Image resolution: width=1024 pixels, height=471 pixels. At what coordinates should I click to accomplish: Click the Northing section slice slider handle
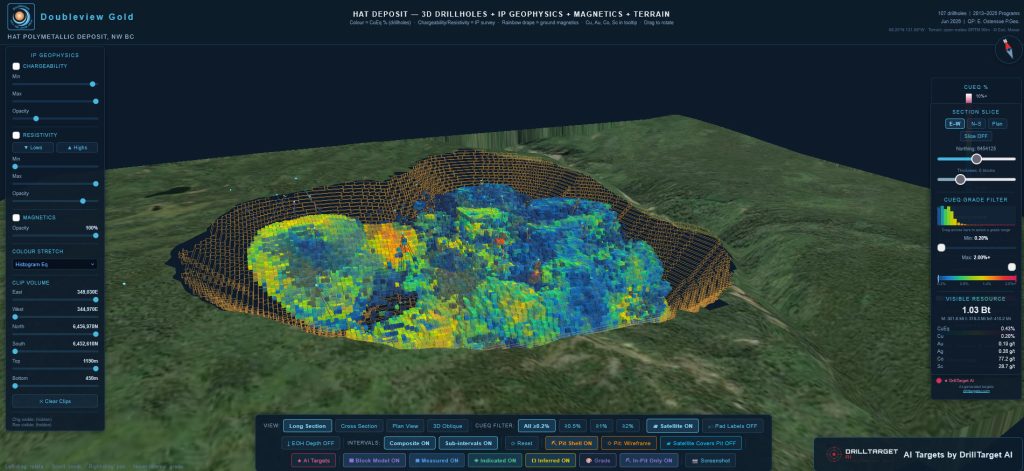point(976,159)
